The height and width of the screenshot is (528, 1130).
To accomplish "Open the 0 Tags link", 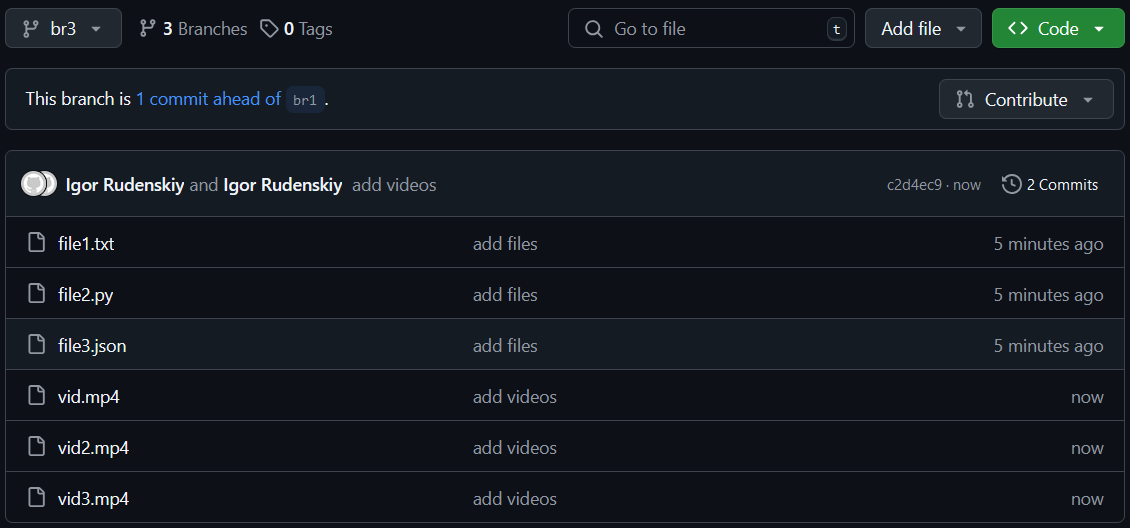I will (x=296, y=29).
